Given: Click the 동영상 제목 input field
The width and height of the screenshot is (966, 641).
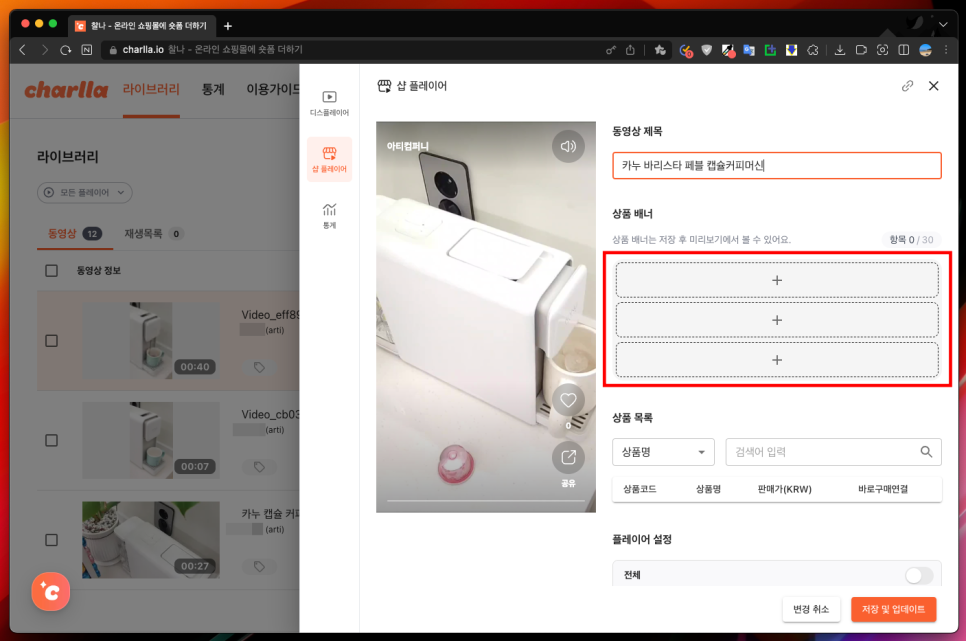Looking at the screenshot, I should click(777, 165).
